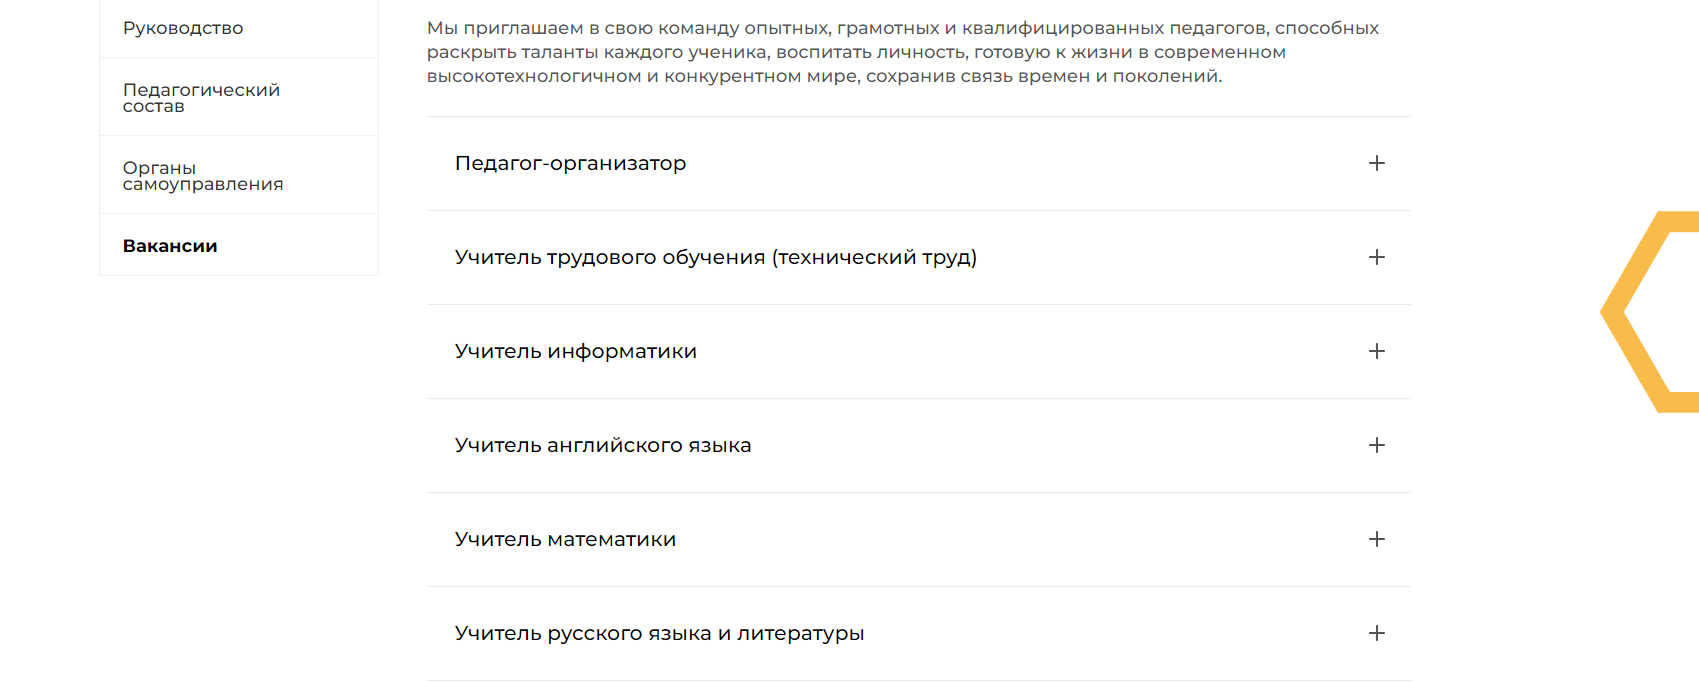The image size is (1699, 683).
Task: Click intro text line starting 'Мы приглашаем'
Action: click(903, 28)
